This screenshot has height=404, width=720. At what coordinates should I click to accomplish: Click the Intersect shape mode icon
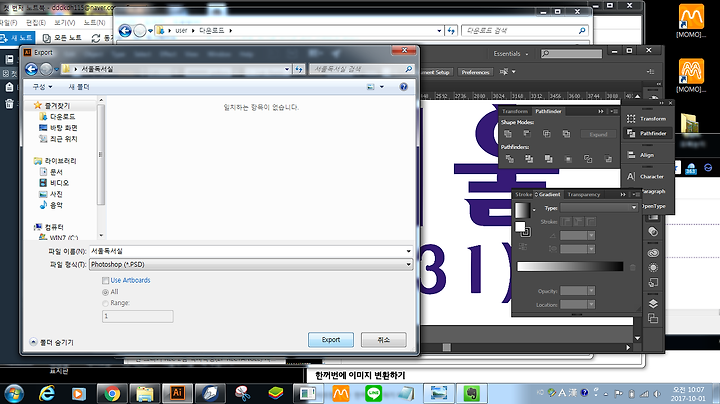[x=546, y=134]
